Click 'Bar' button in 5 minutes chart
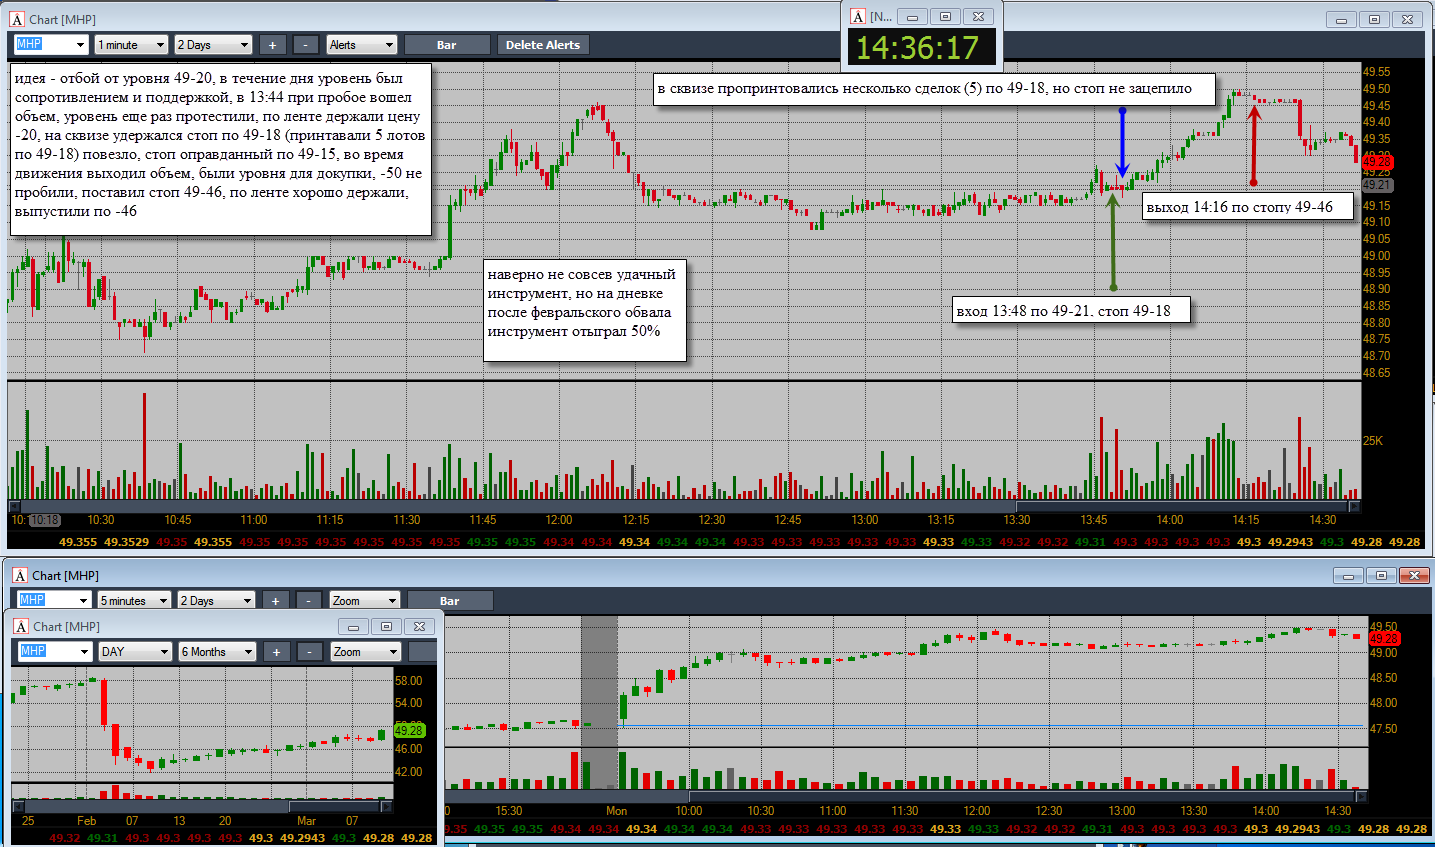 point(450,601)
